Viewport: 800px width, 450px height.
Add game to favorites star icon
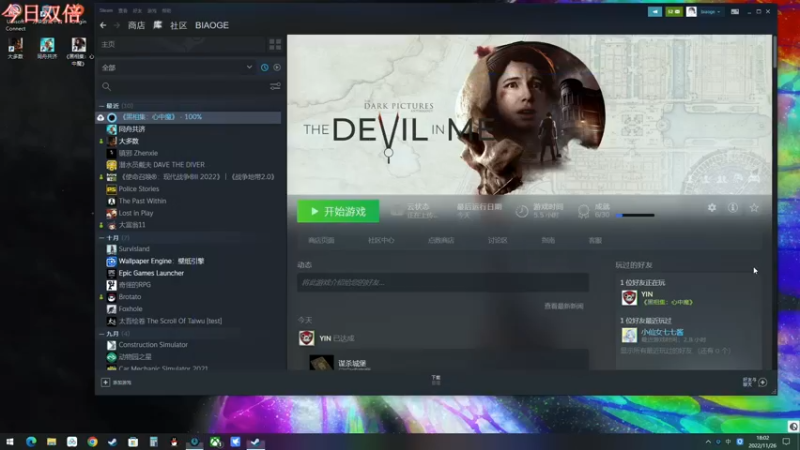pos(754,208)
